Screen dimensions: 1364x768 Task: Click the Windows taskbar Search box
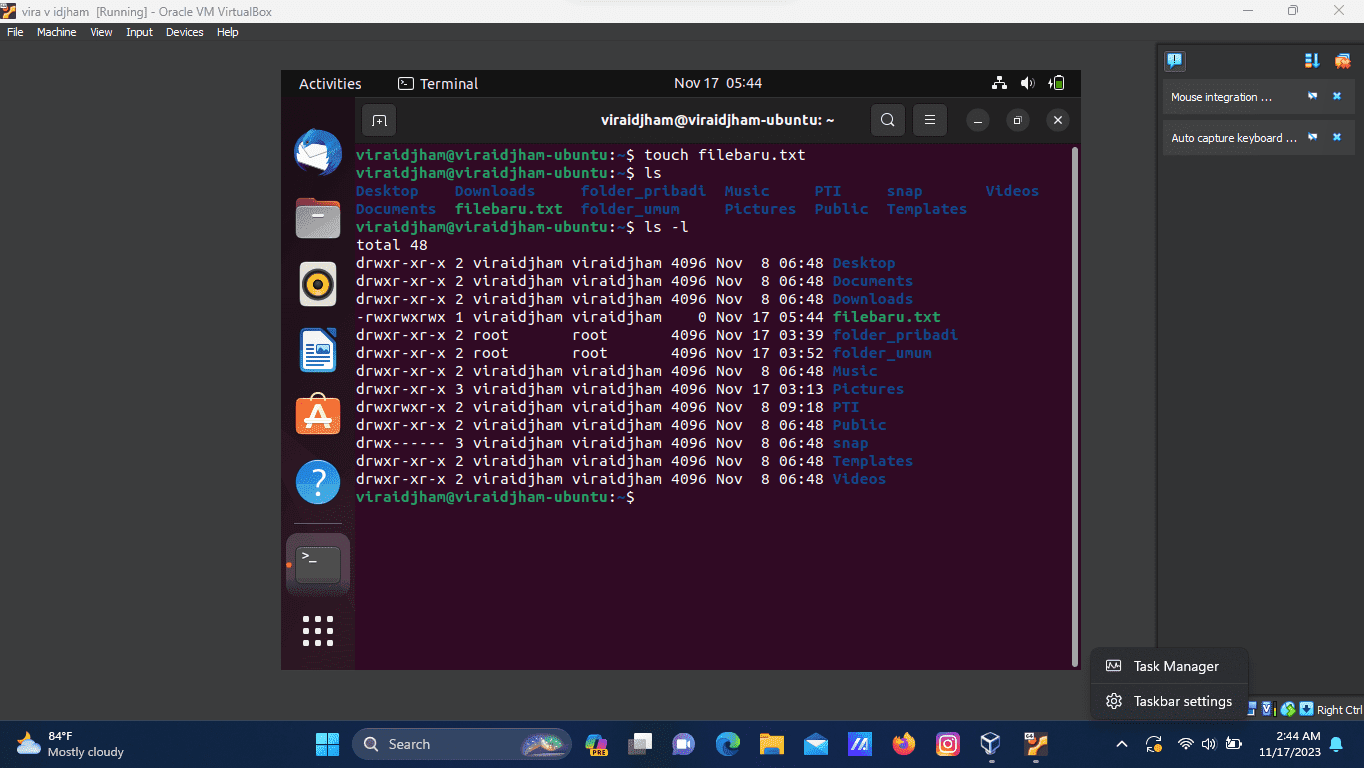pyautogui.click(x=462, y=744)
